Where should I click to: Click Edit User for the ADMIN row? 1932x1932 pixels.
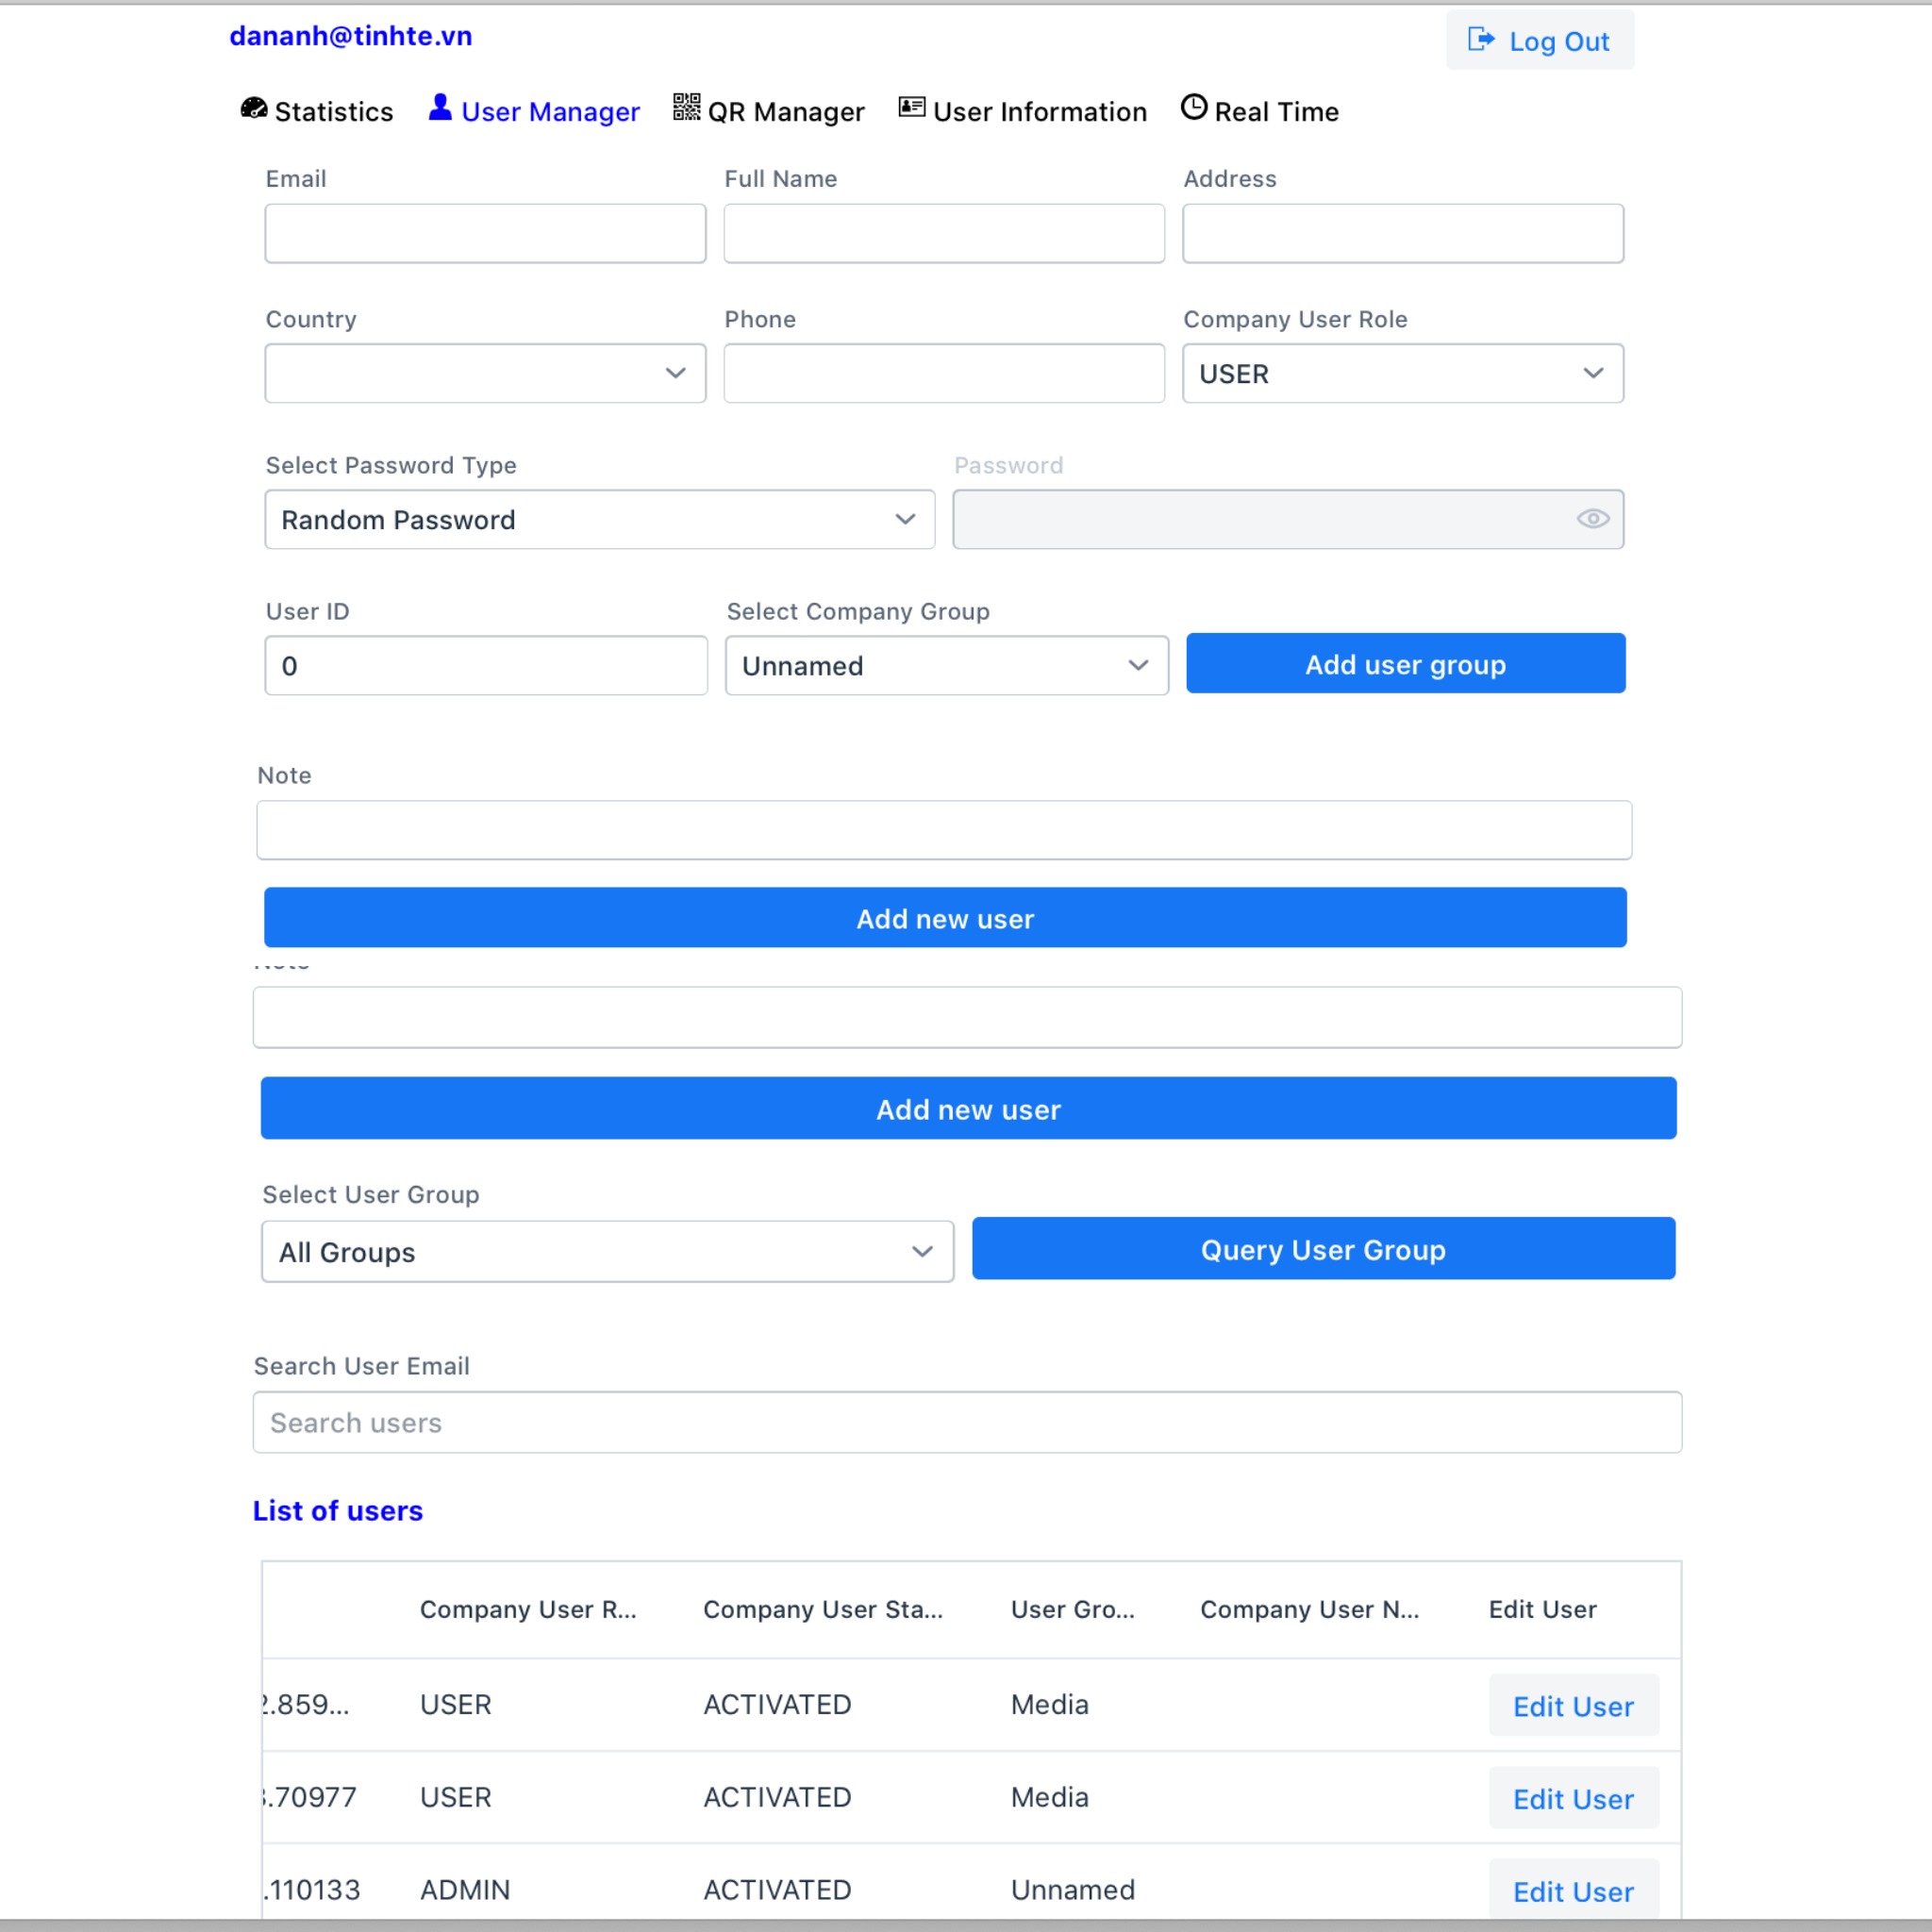(x=1573, y=1891)
